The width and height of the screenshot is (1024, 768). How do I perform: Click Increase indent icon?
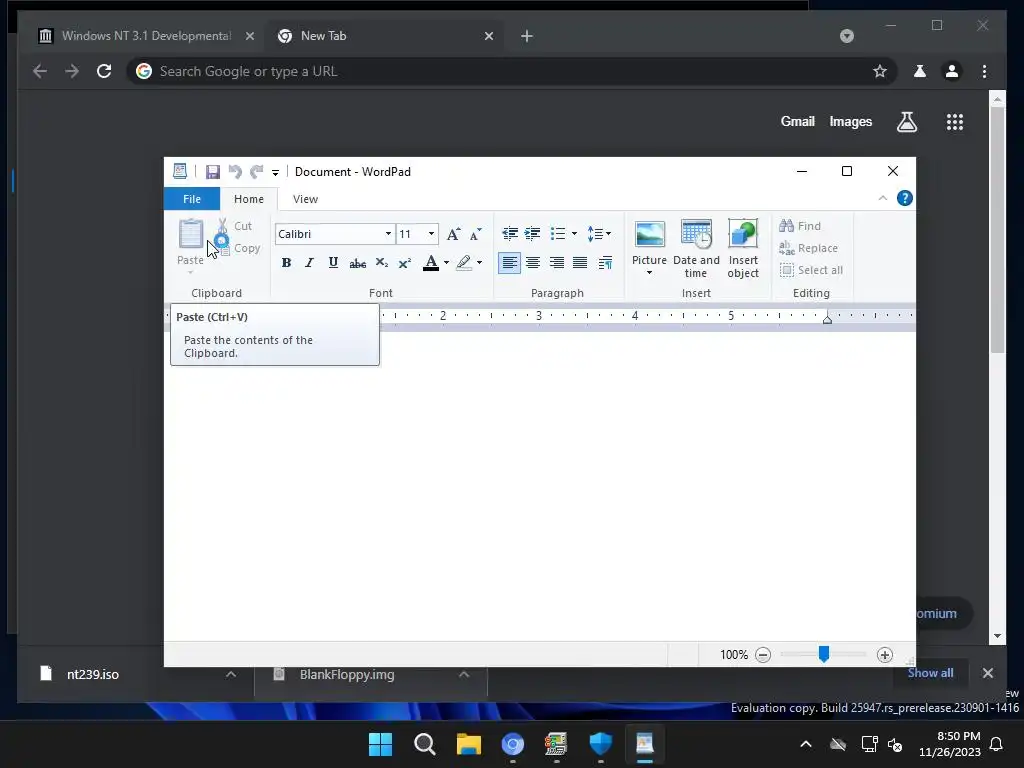tap(533, 233)
